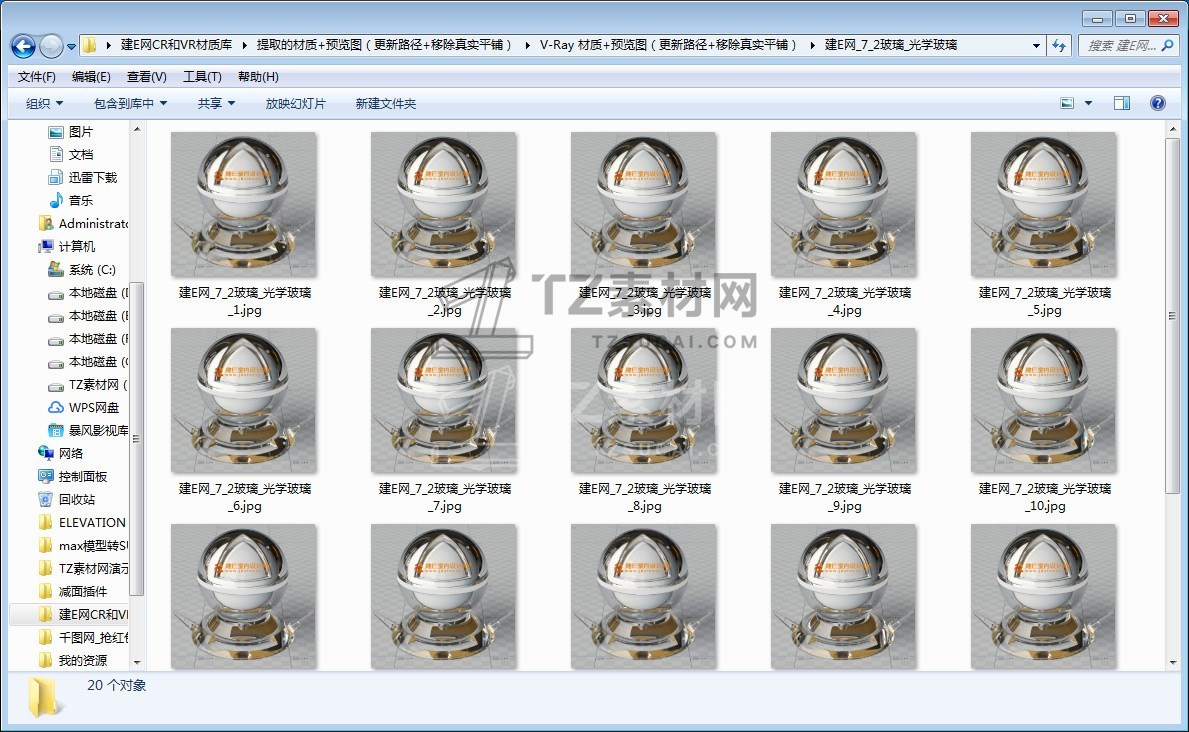Select 计算机 in navigation pane

[x=77, y=247]
